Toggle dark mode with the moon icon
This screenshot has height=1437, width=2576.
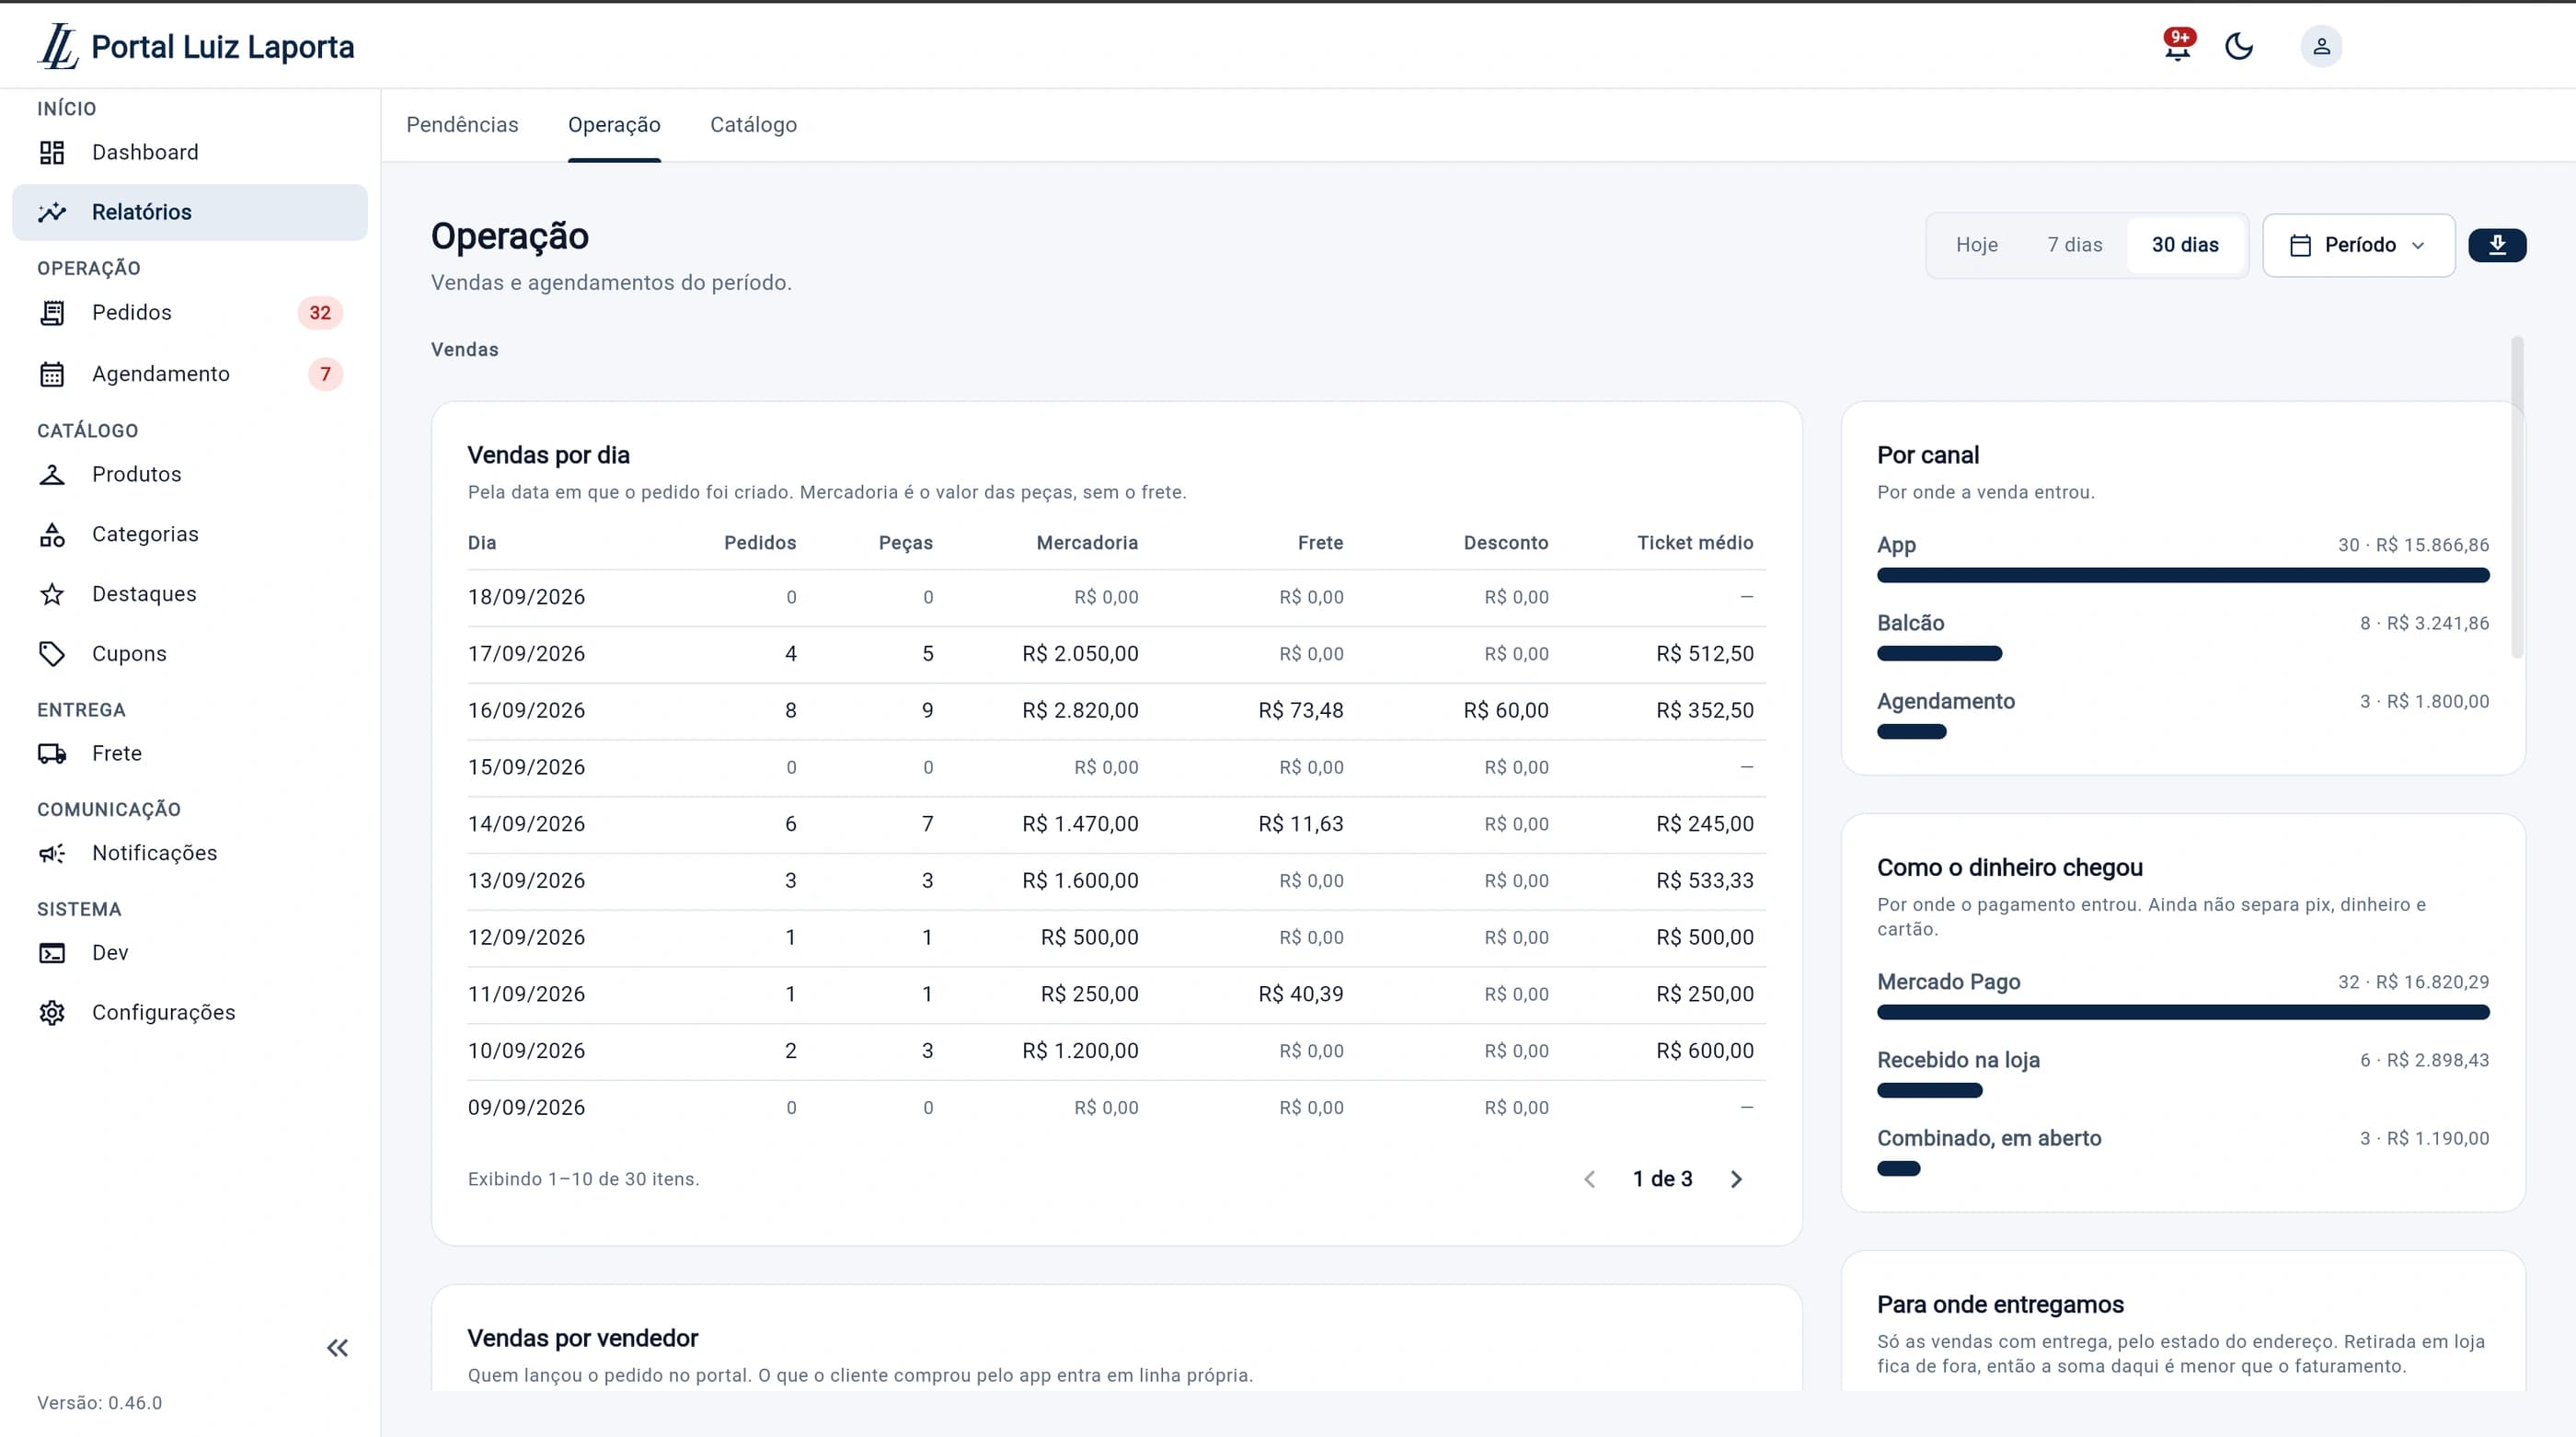[2239, 46]
